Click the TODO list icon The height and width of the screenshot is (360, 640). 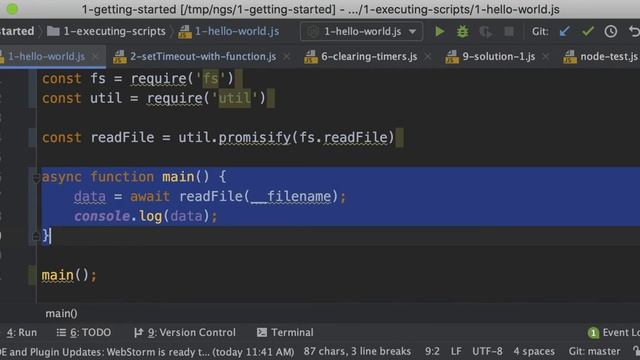[x=61, y=333]
